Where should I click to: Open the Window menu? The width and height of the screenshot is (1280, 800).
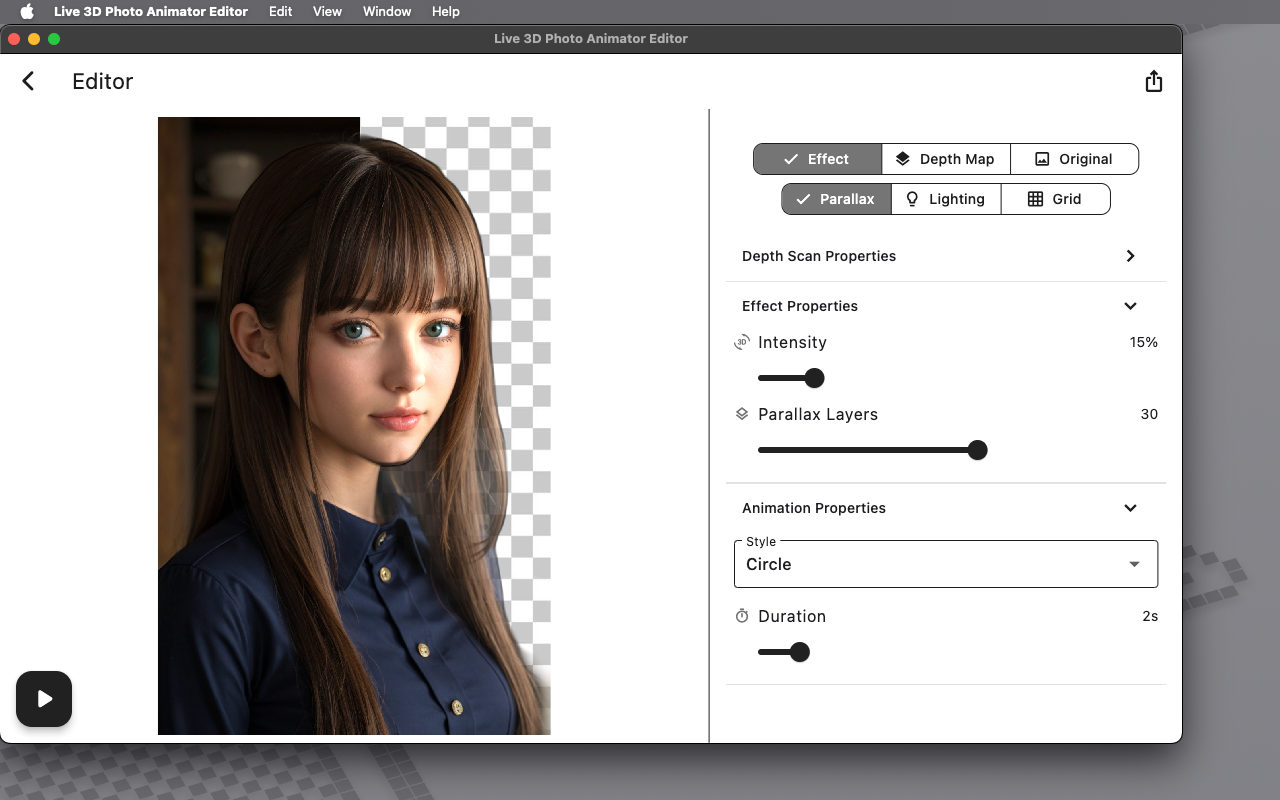(387, 12)
